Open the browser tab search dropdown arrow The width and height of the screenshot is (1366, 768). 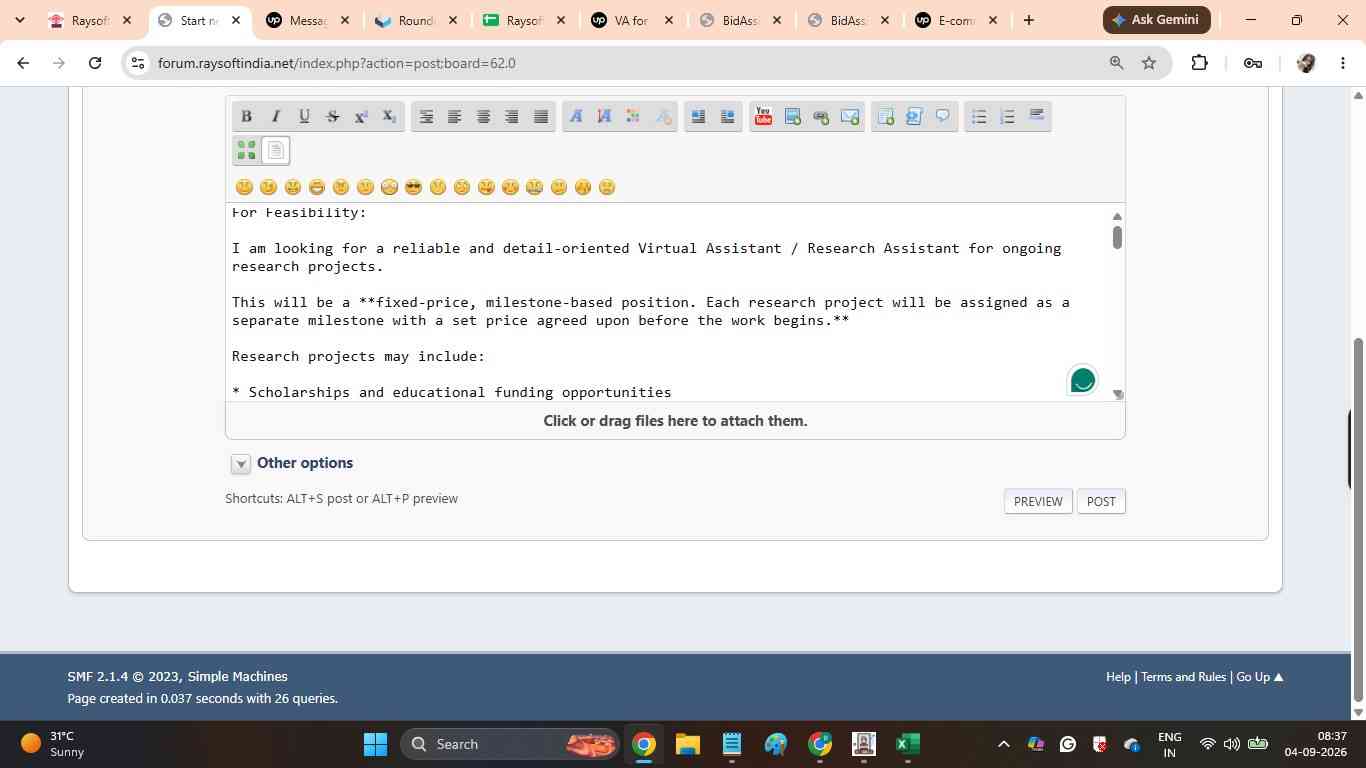[20, 20]
